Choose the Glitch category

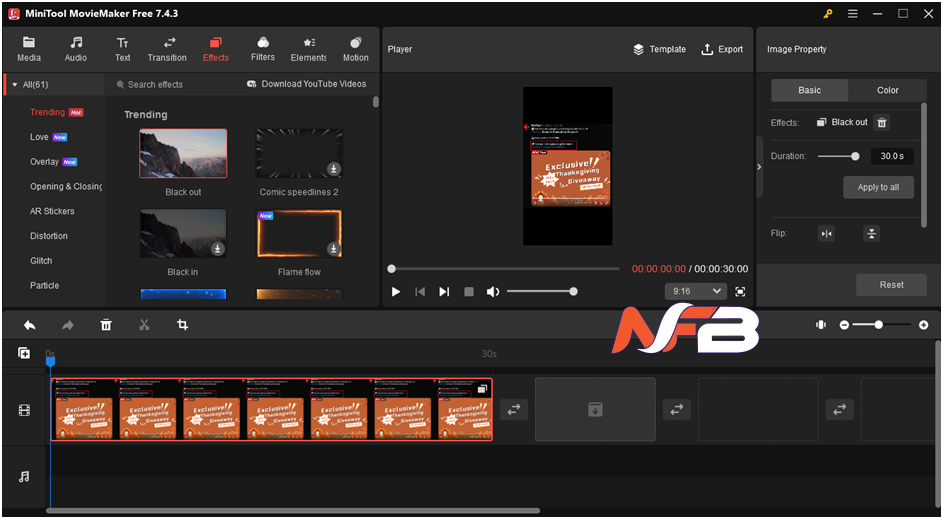coord(41,260)
